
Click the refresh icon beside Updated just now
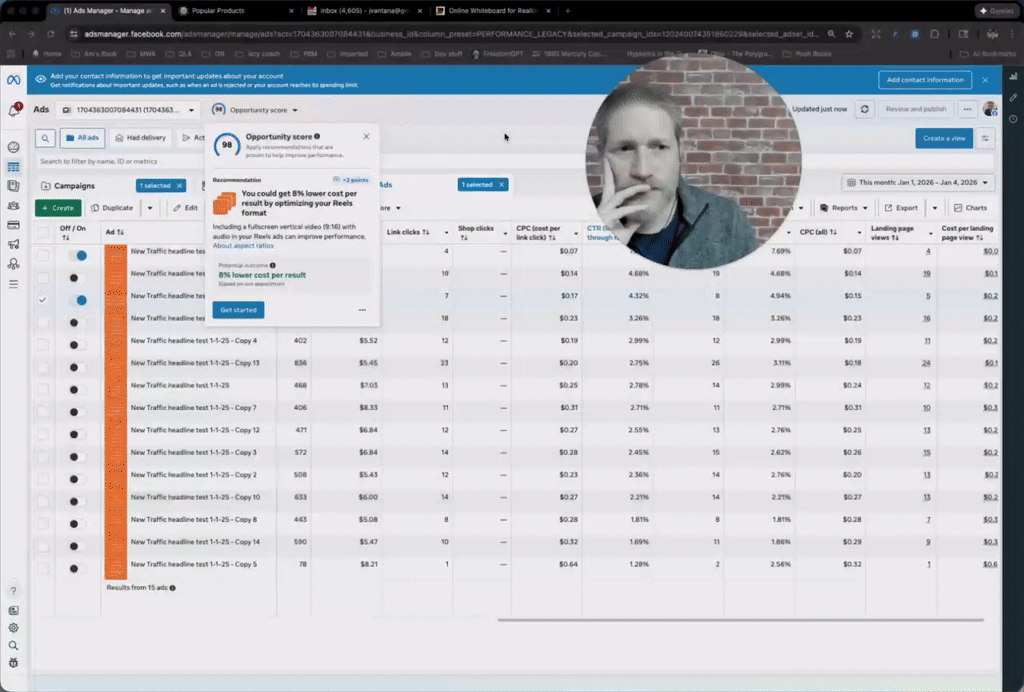click(x=865, y=109)
